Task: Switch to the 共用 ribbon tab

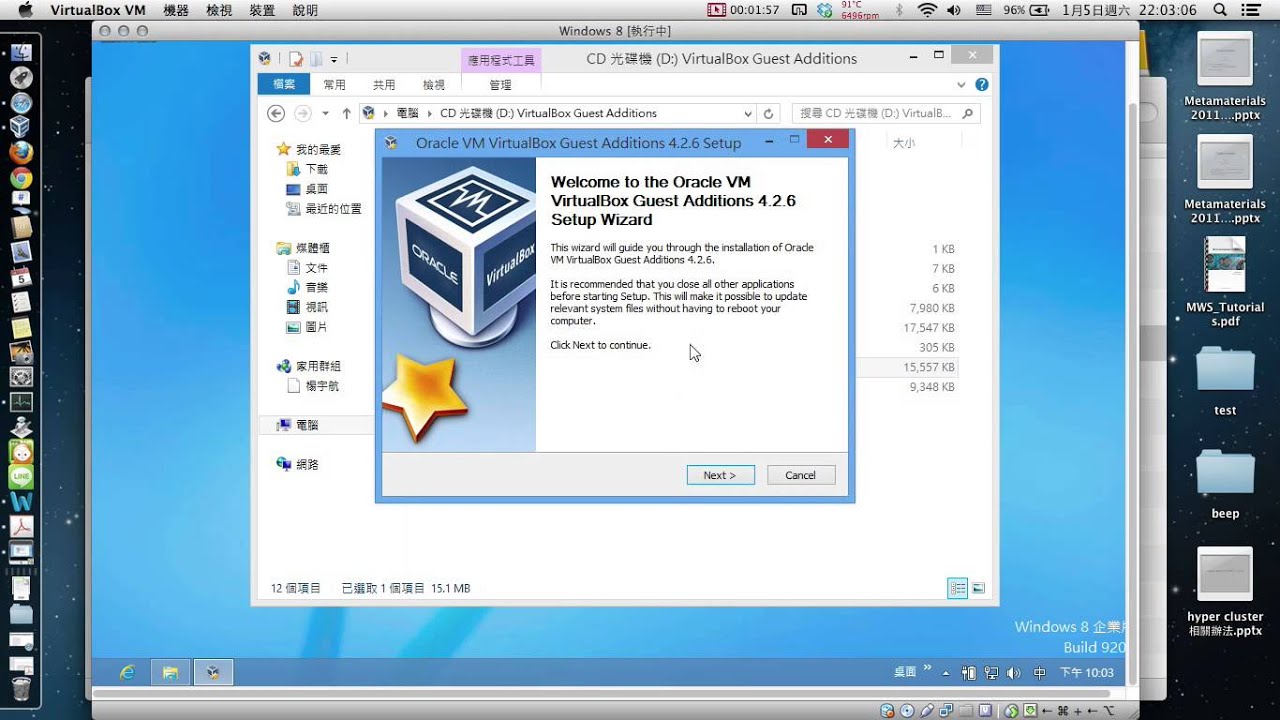Action: pyautogui.click(x=384, y=85)
